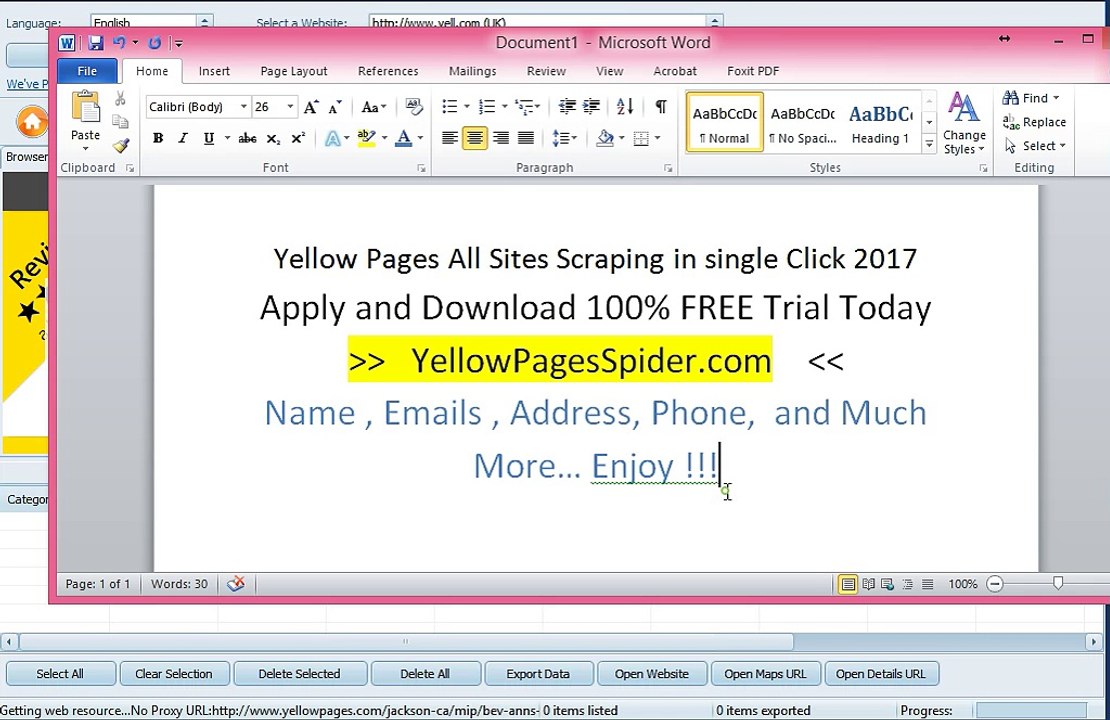This screenshot has width=1110, height=720.
Task: Click the zoom slider handle
Action: click(1058, 583)
